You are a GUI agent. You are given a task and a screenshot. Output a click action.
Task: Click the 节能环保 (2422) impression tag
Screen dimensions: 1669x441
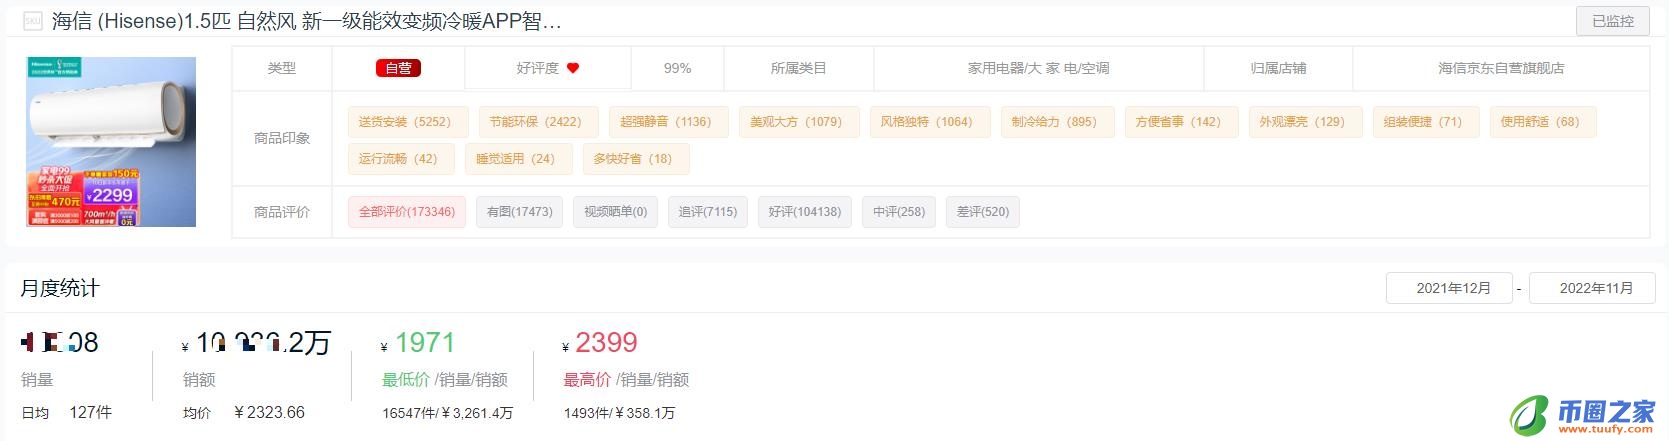pyautogui.click(x=536, y=122)
